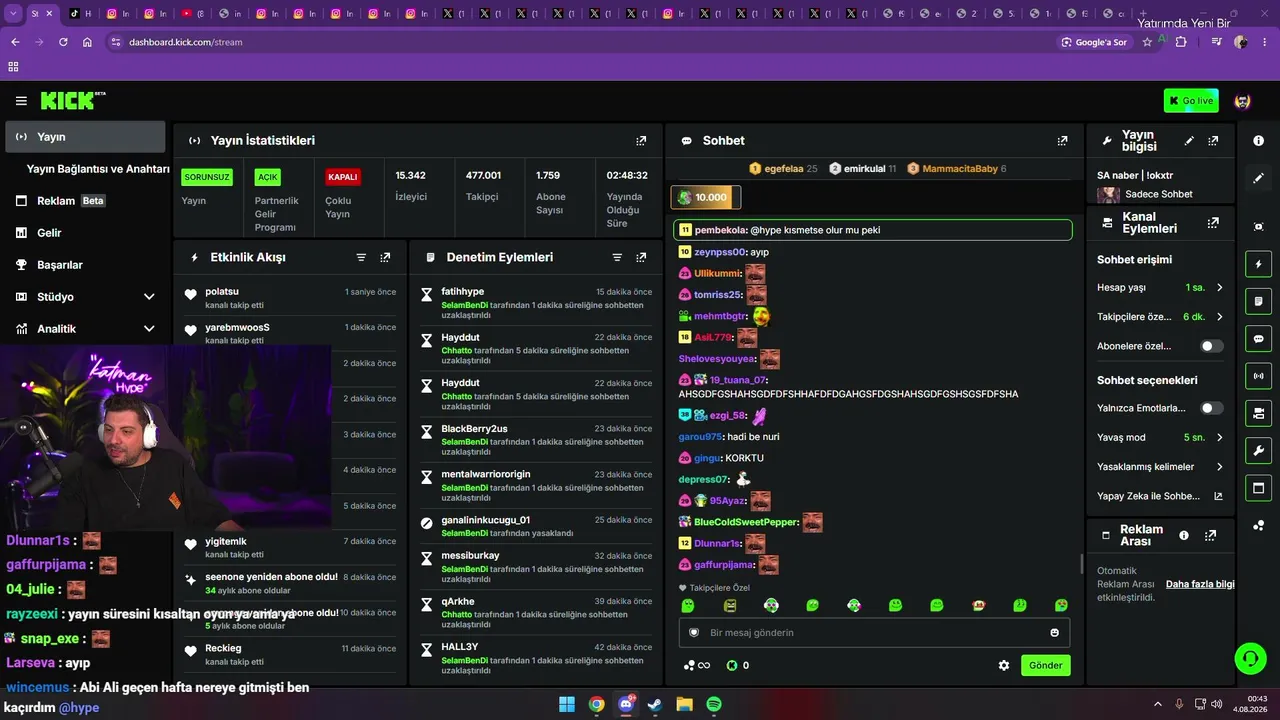Open the hamburger navigation menu
The height and width of the screenshot is (720, 1280).
pyautogui.click(x=21, y=101)
